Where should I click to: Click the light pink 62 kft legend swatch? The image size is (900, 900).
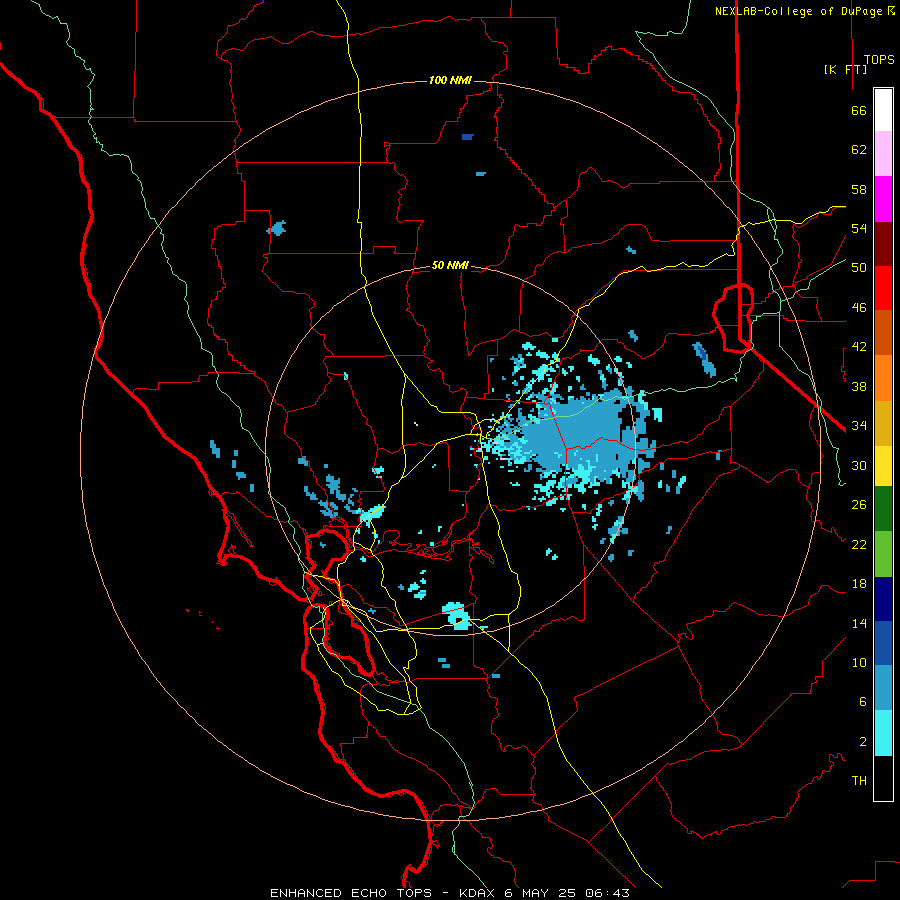(883, 153)
